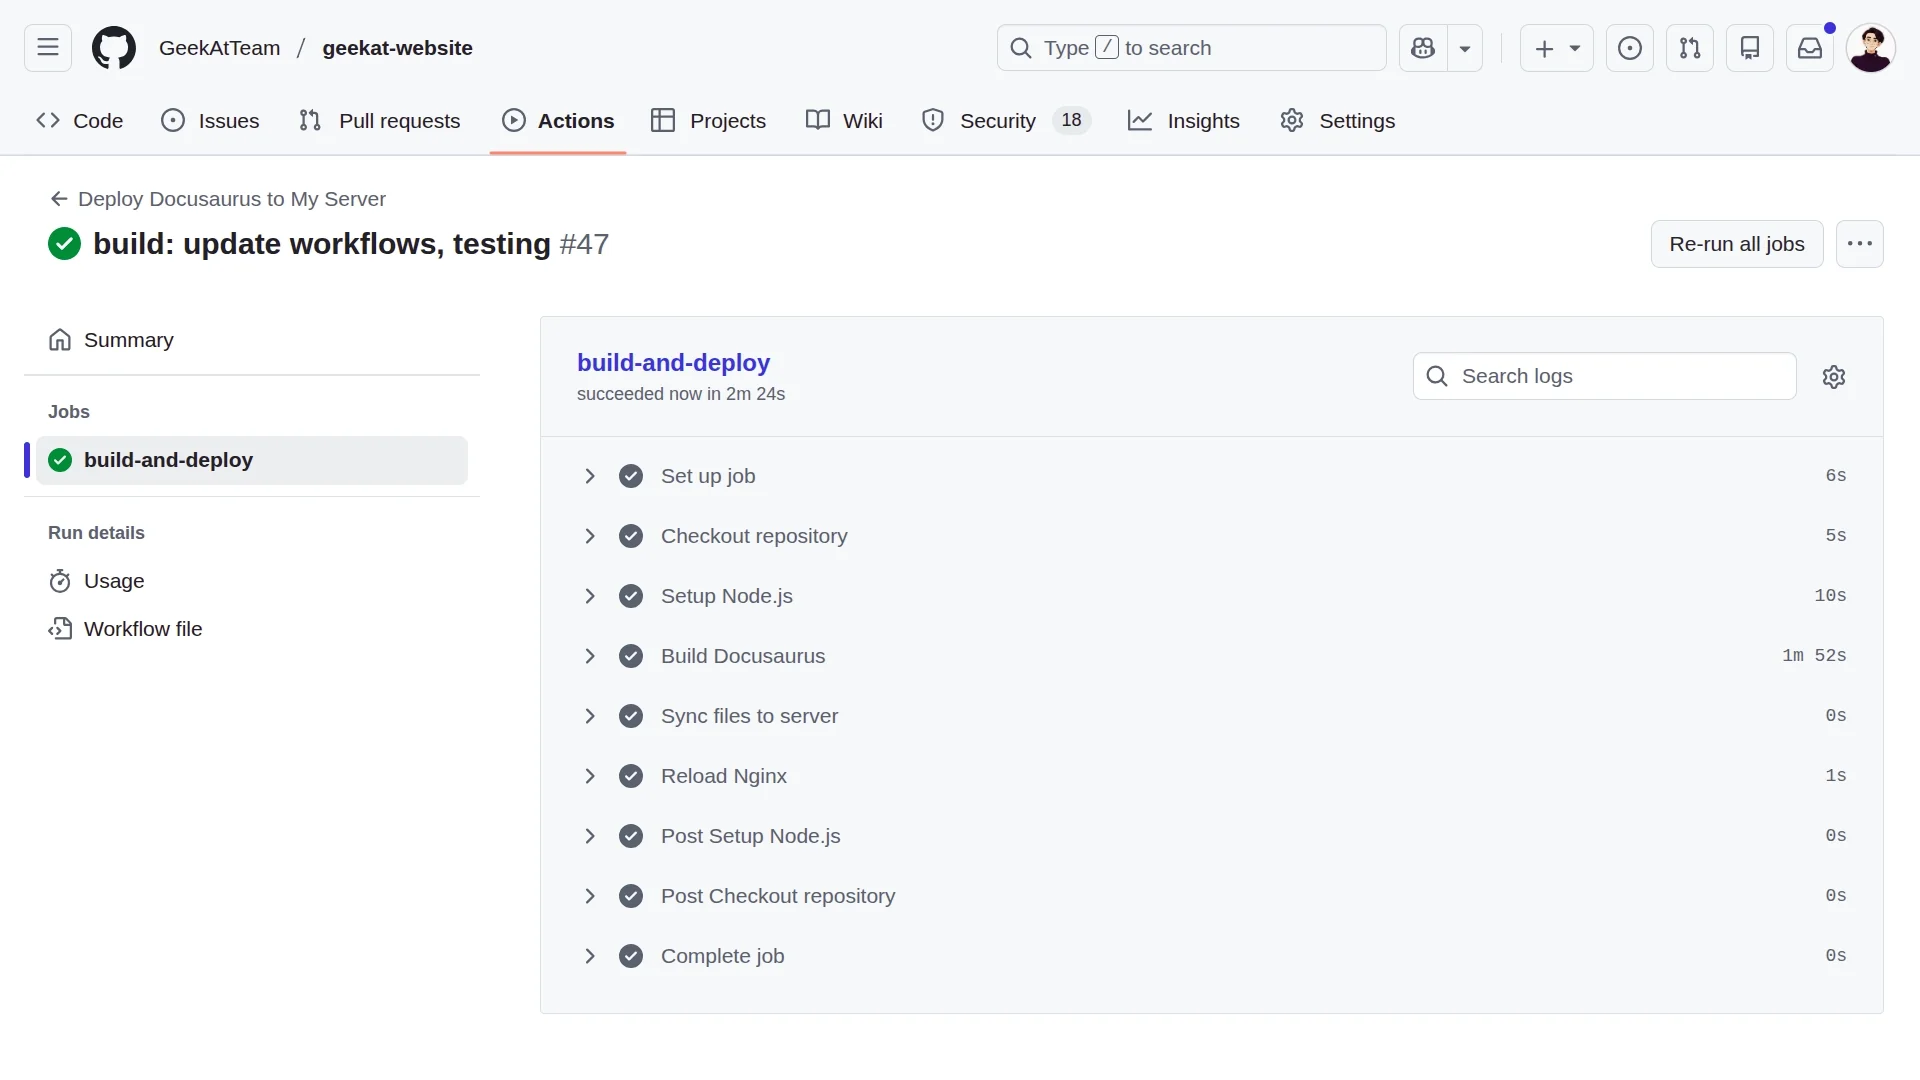Click the user avatar

[1870, 48]
